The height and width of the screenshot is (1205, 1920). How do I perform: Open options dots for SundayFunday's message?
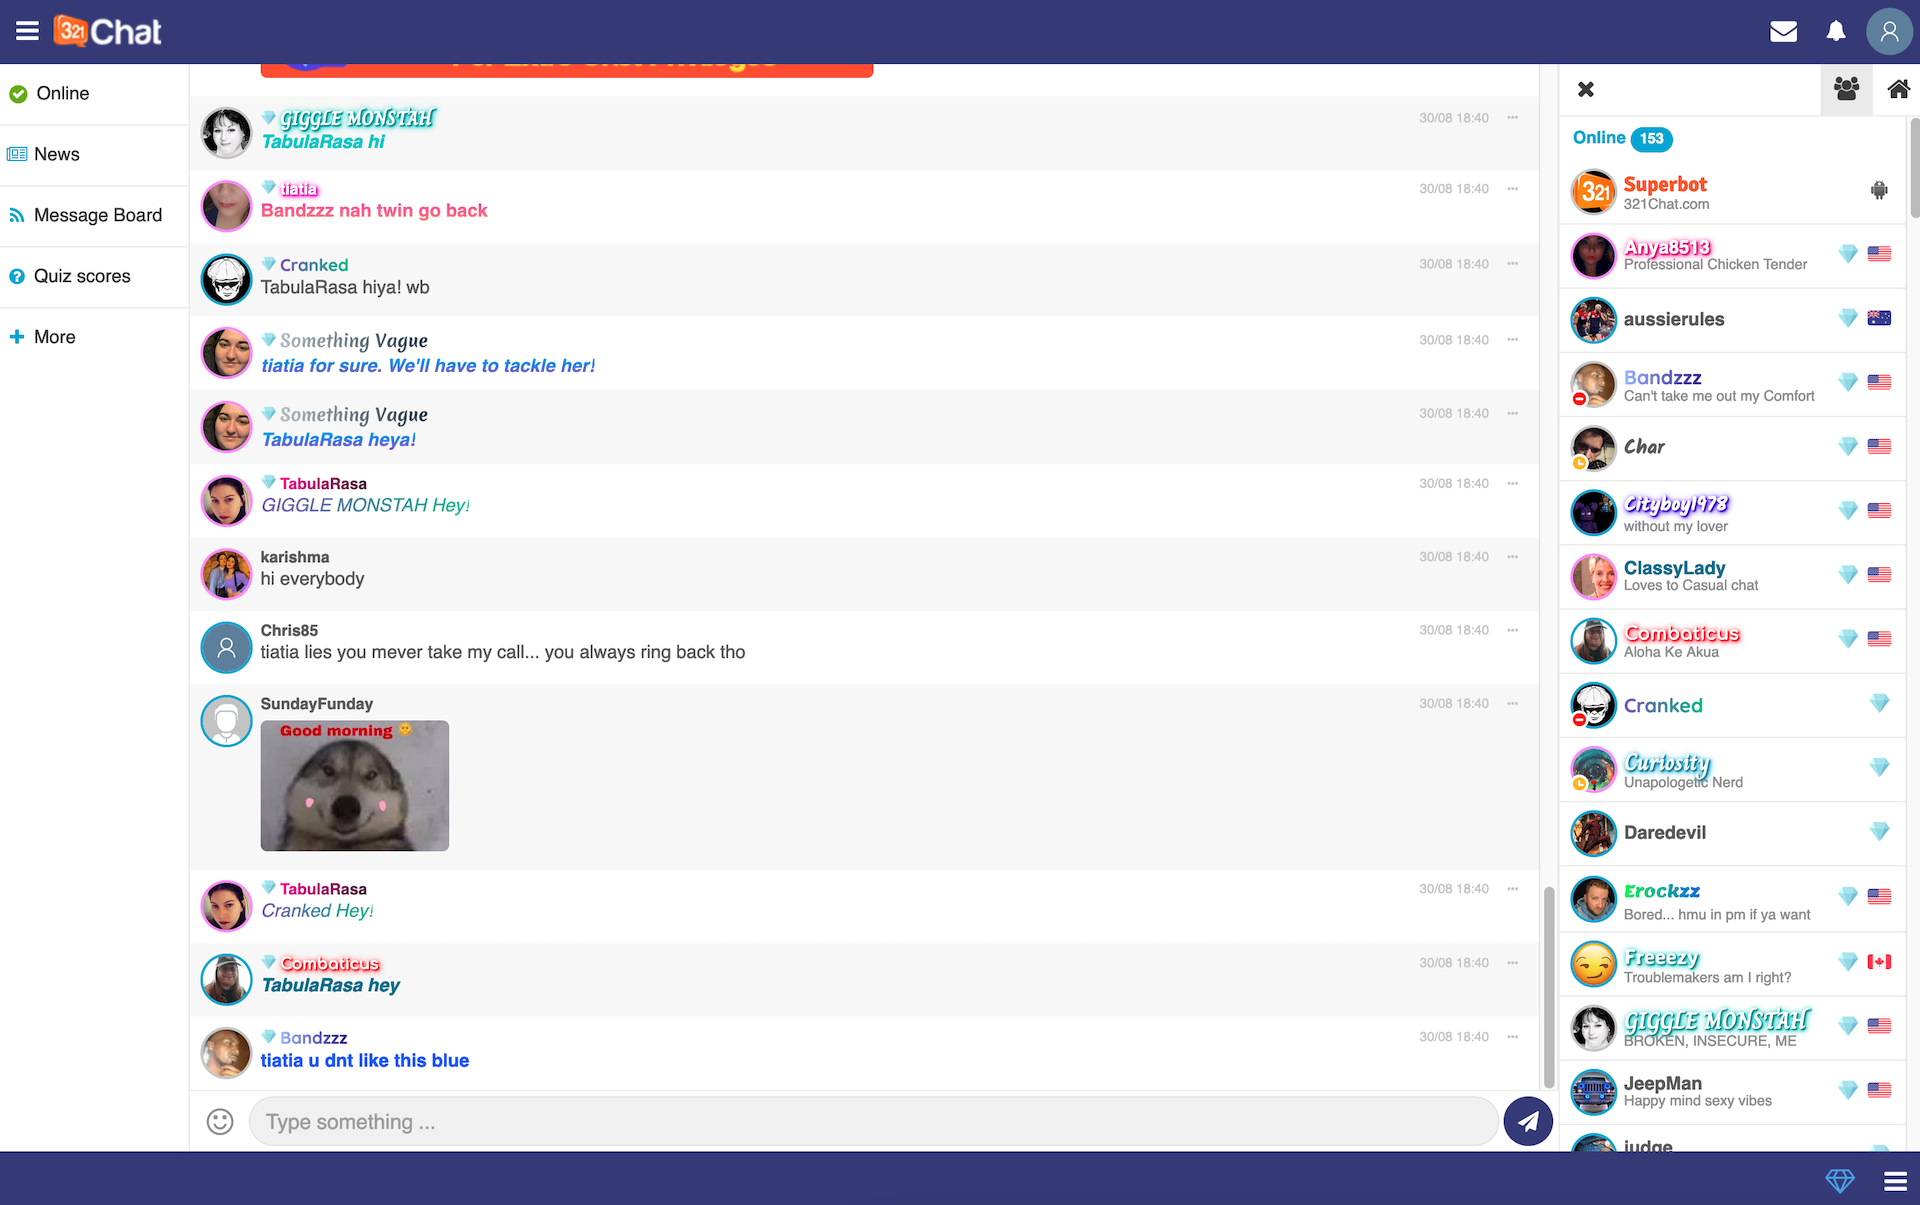(x=1513, y=703)
